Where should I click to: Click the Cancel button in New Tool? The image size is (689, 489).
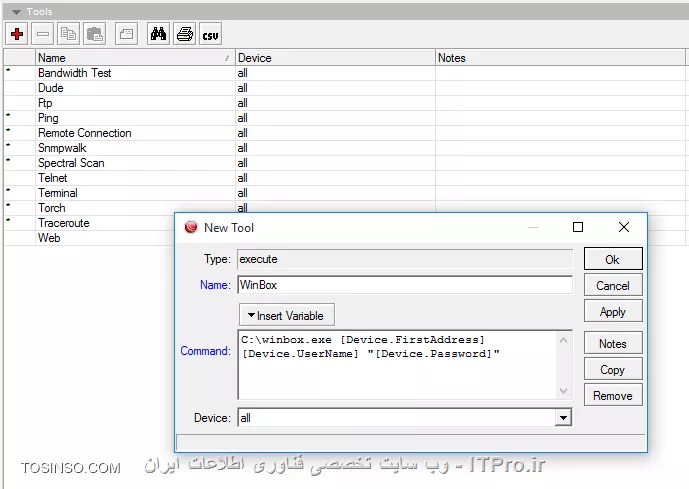point(613,286)
